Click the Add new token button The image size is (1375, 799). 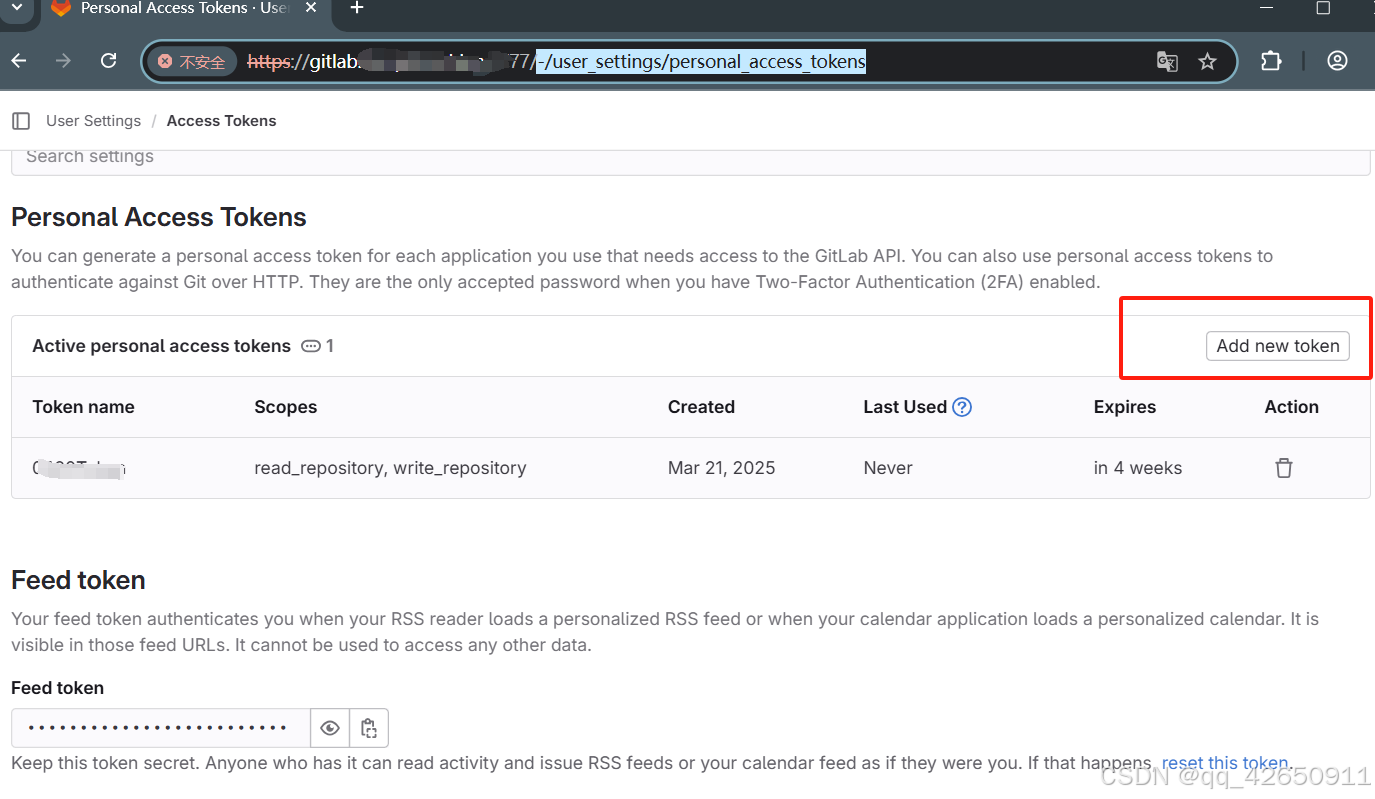[1277, 346]
